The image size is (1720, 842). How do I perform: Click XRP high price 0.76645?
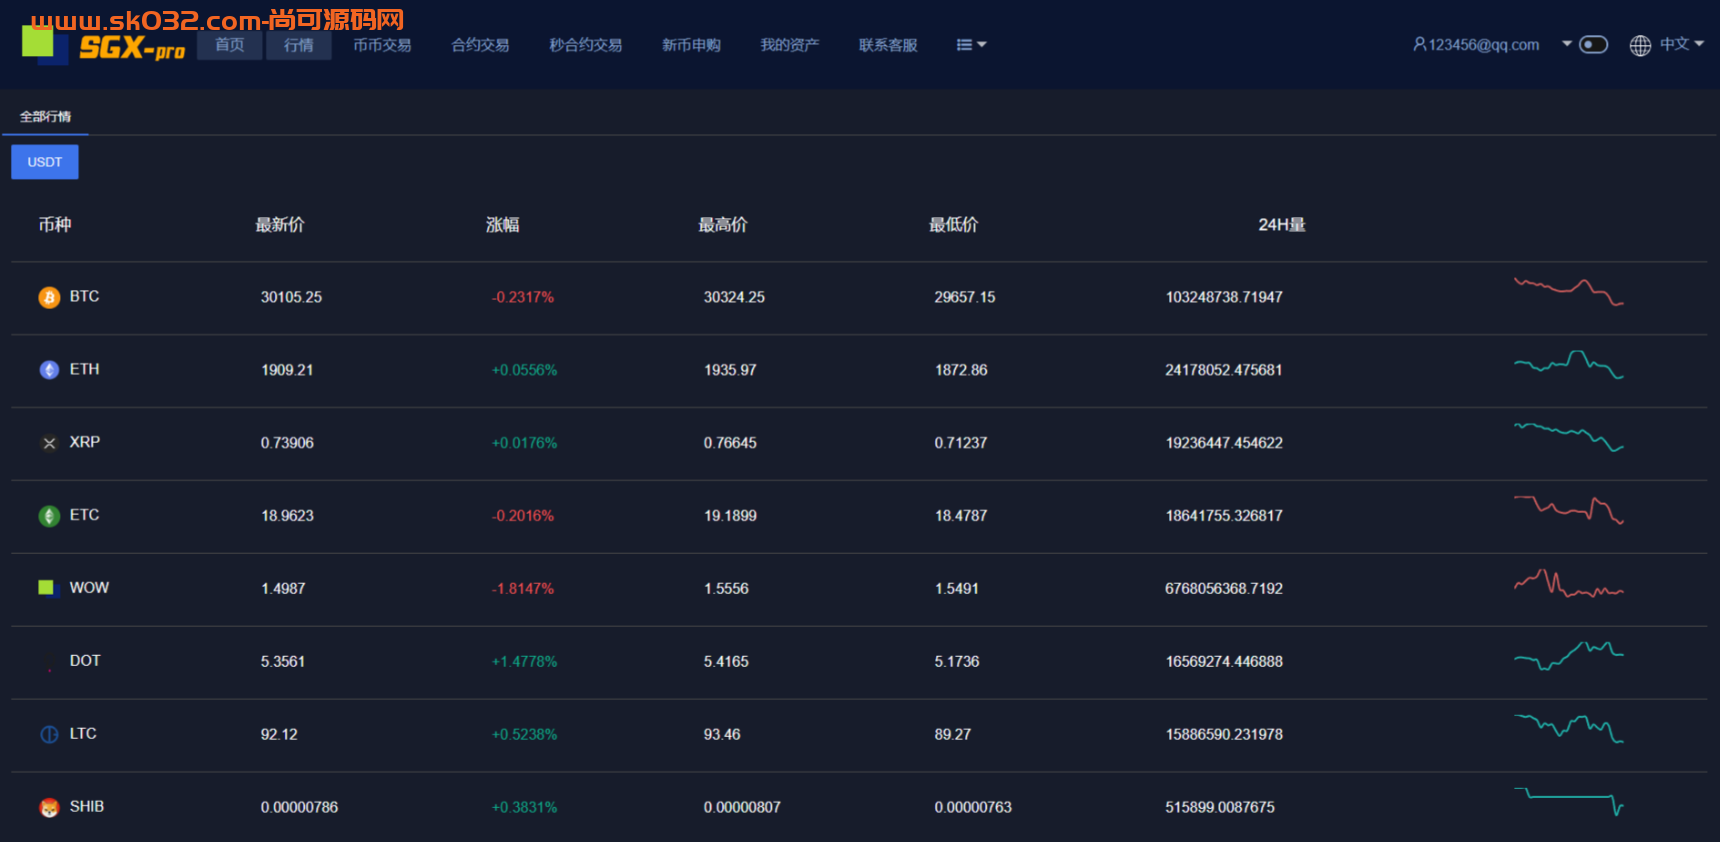pos(730,443)
